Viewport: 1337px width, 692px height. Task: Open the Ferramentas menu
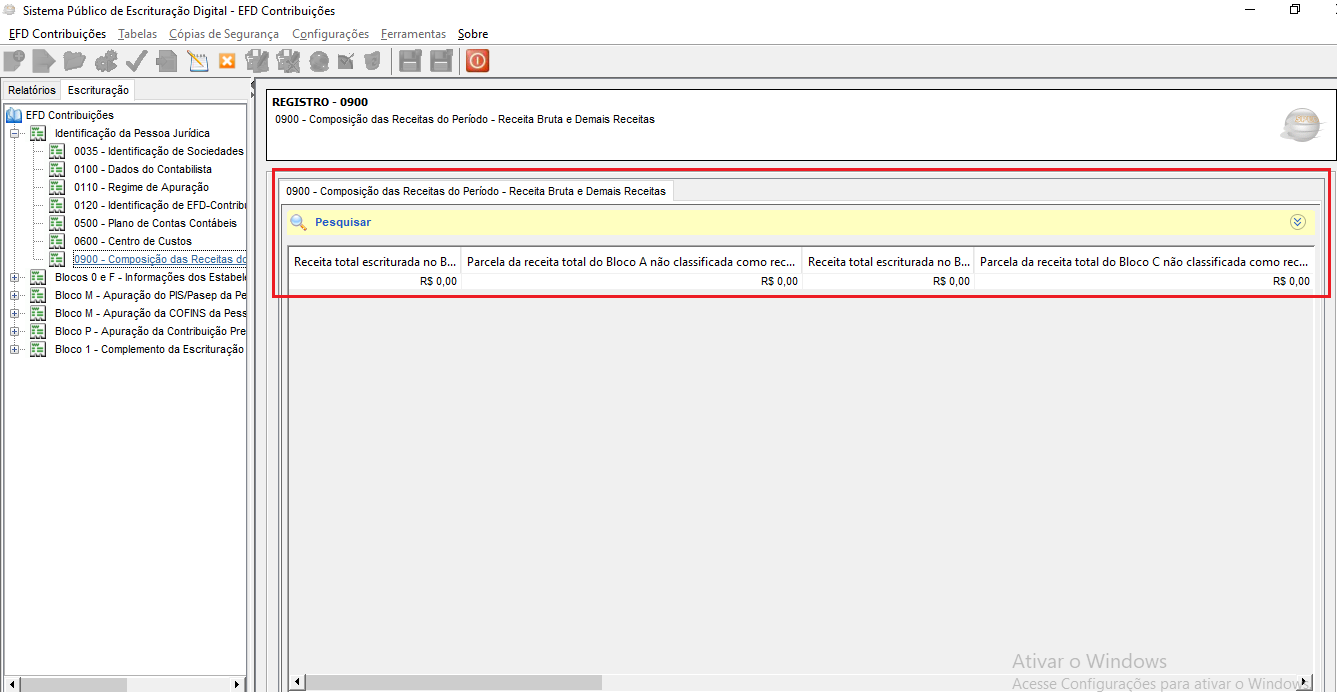413,34
